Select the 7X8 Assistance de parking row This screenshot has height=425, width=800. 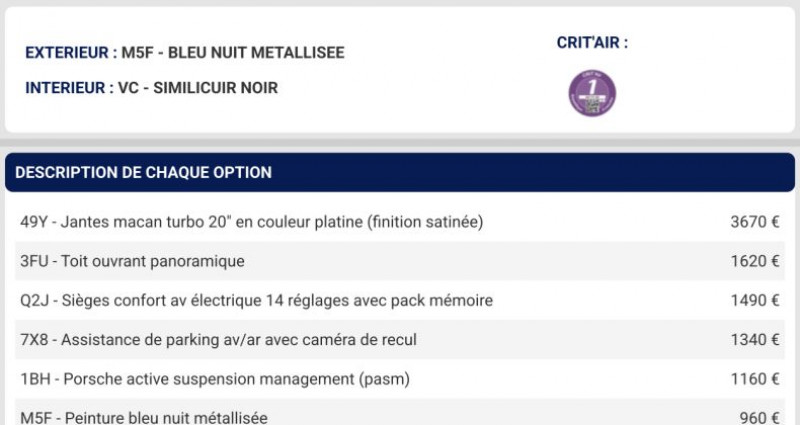pyautogui.click(x=399, y=340)
